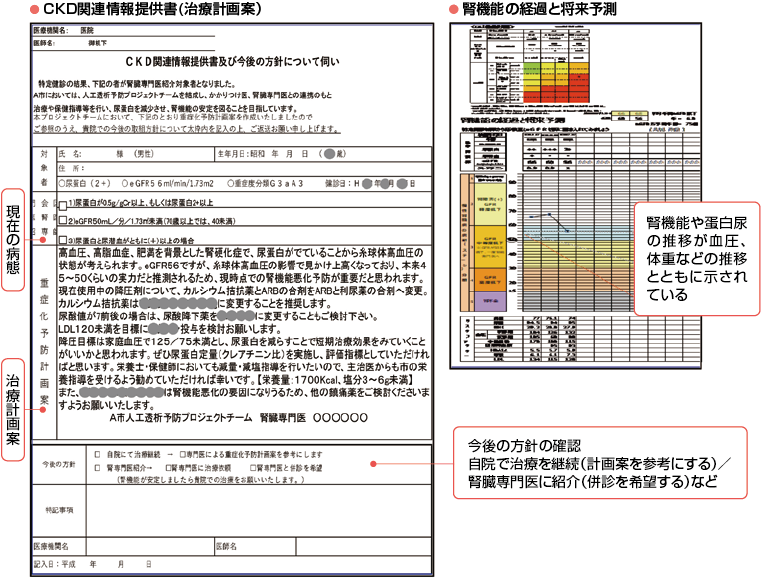Click the empty 特記事項 entry field
The width and height of the screenshot is (761, 582).
coord(259,510)
